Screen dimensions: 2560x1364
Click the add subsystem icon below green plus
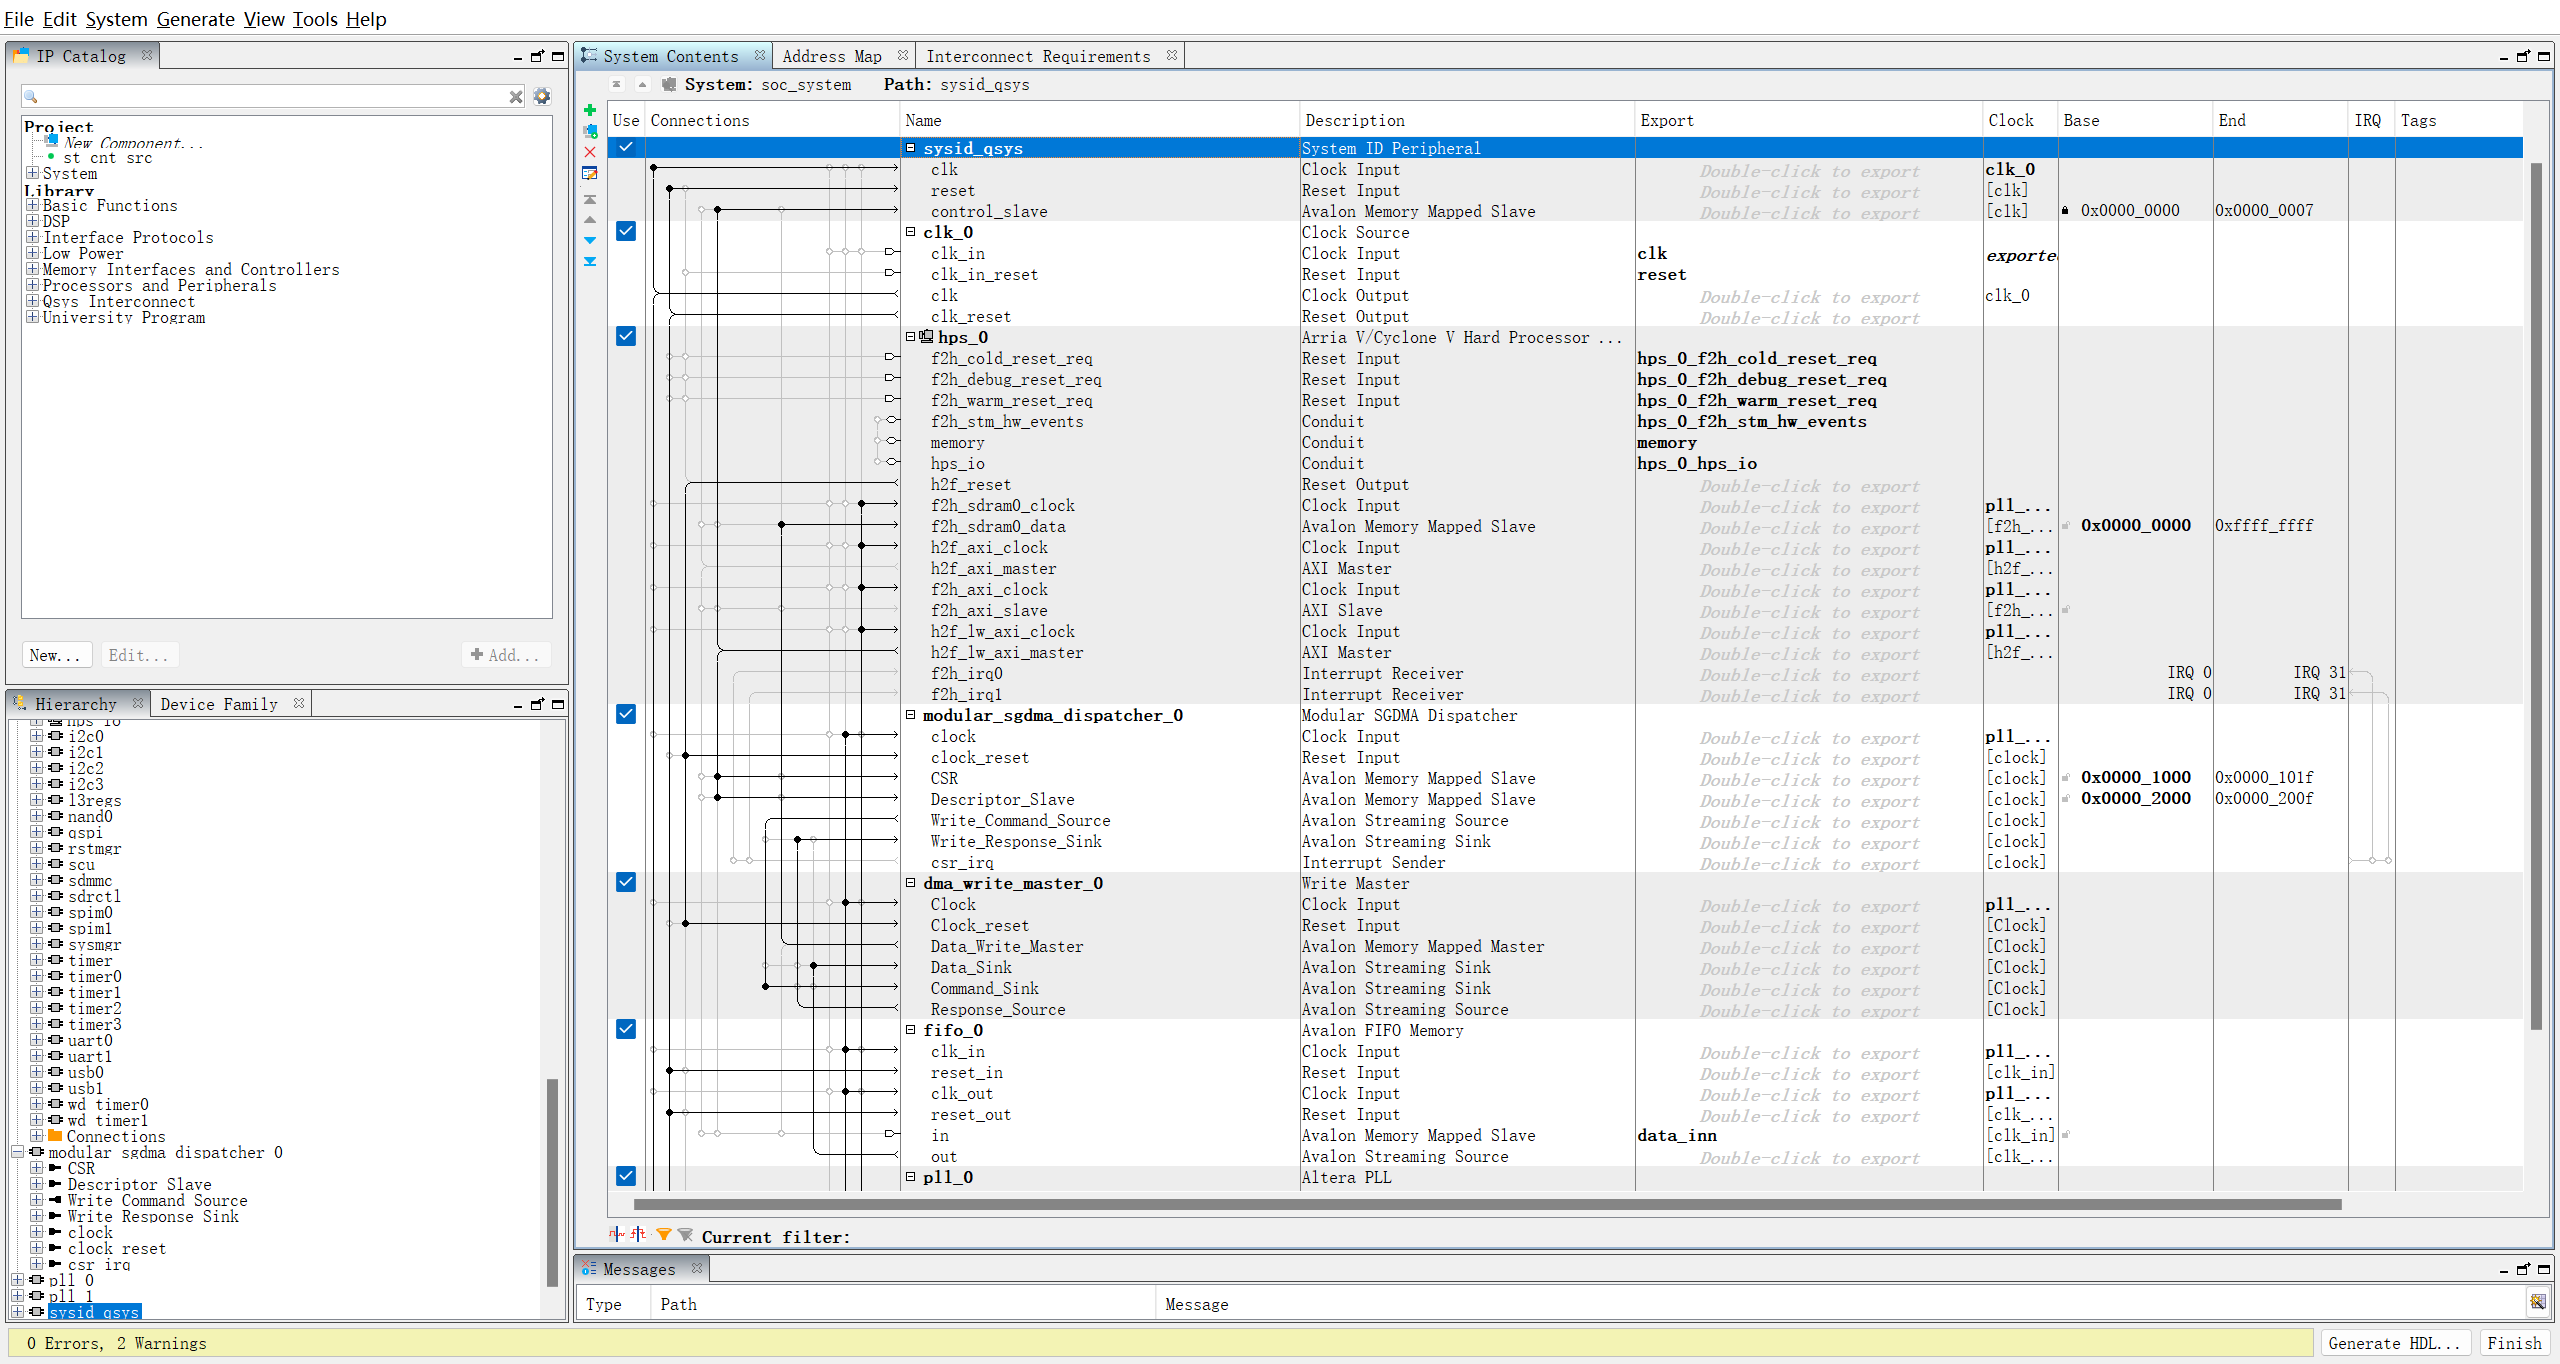pyautogui.click(x=590, y=131)
